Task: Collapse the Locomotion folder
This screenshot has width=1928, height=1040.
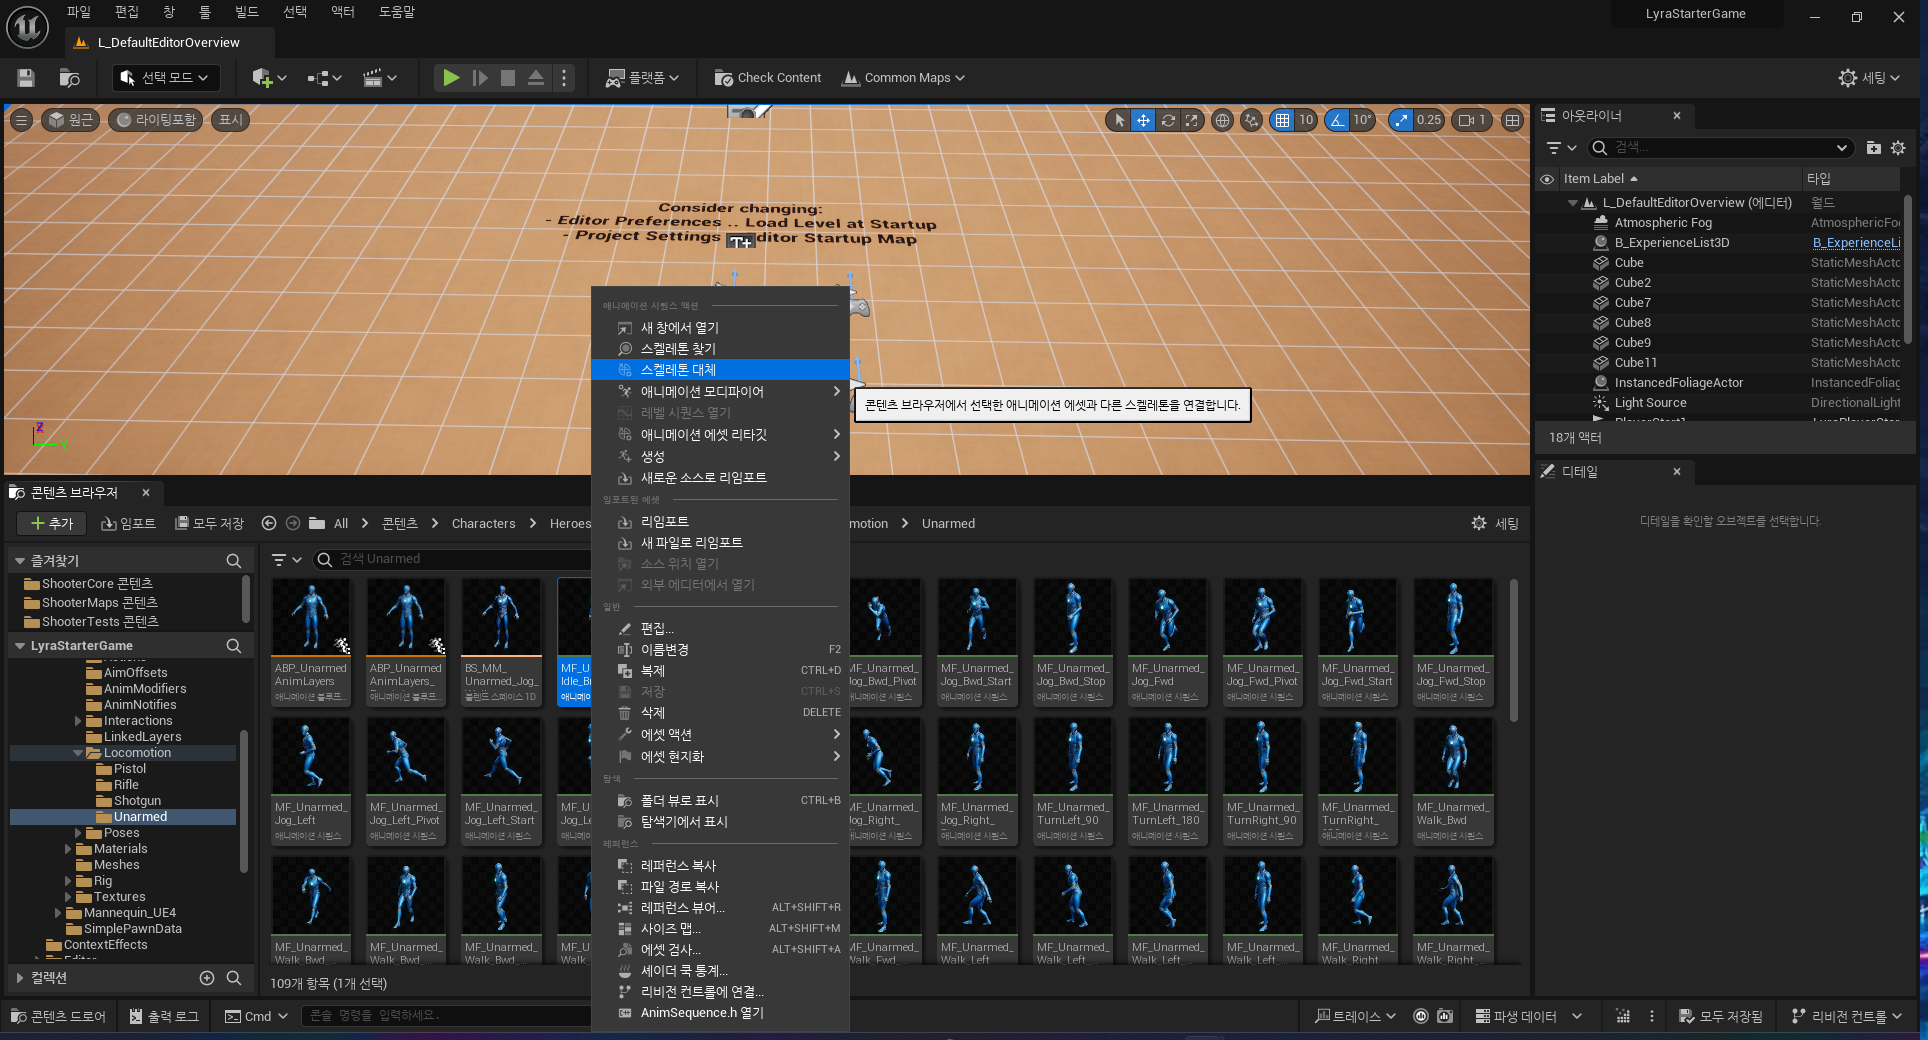Action: pos(78,753)
